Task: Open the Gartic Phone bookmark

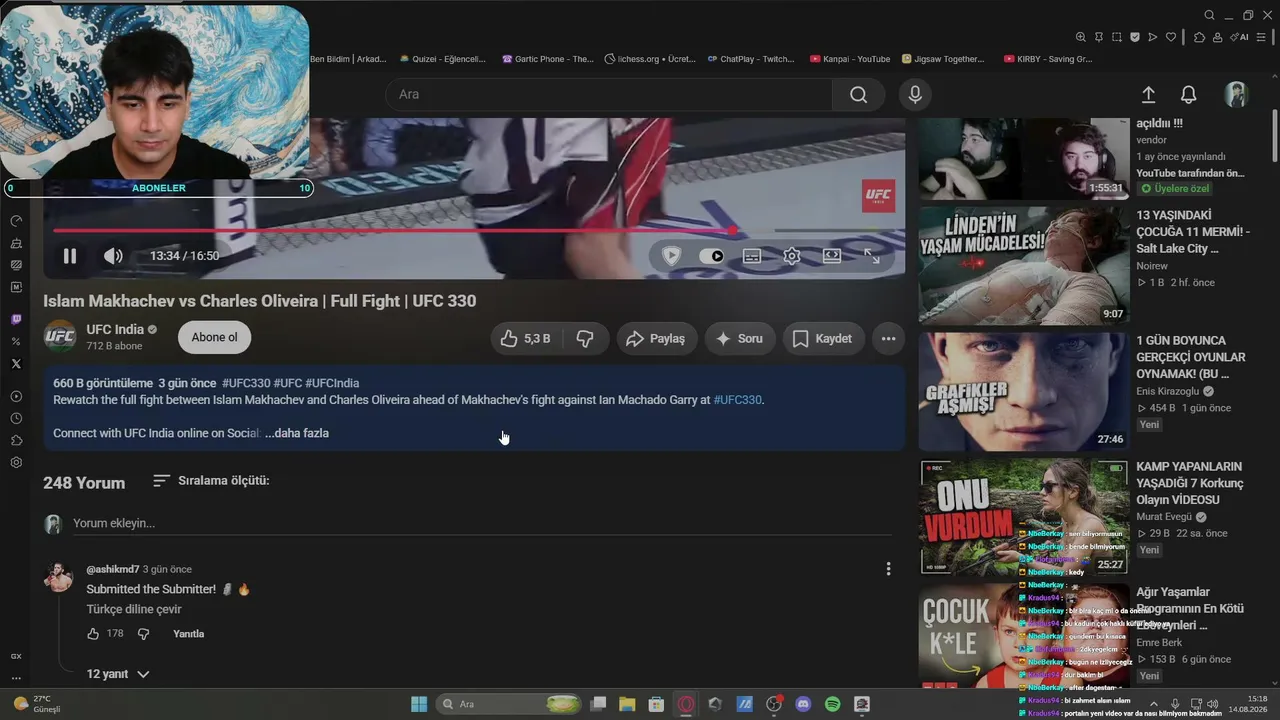Action: [548, 59]
